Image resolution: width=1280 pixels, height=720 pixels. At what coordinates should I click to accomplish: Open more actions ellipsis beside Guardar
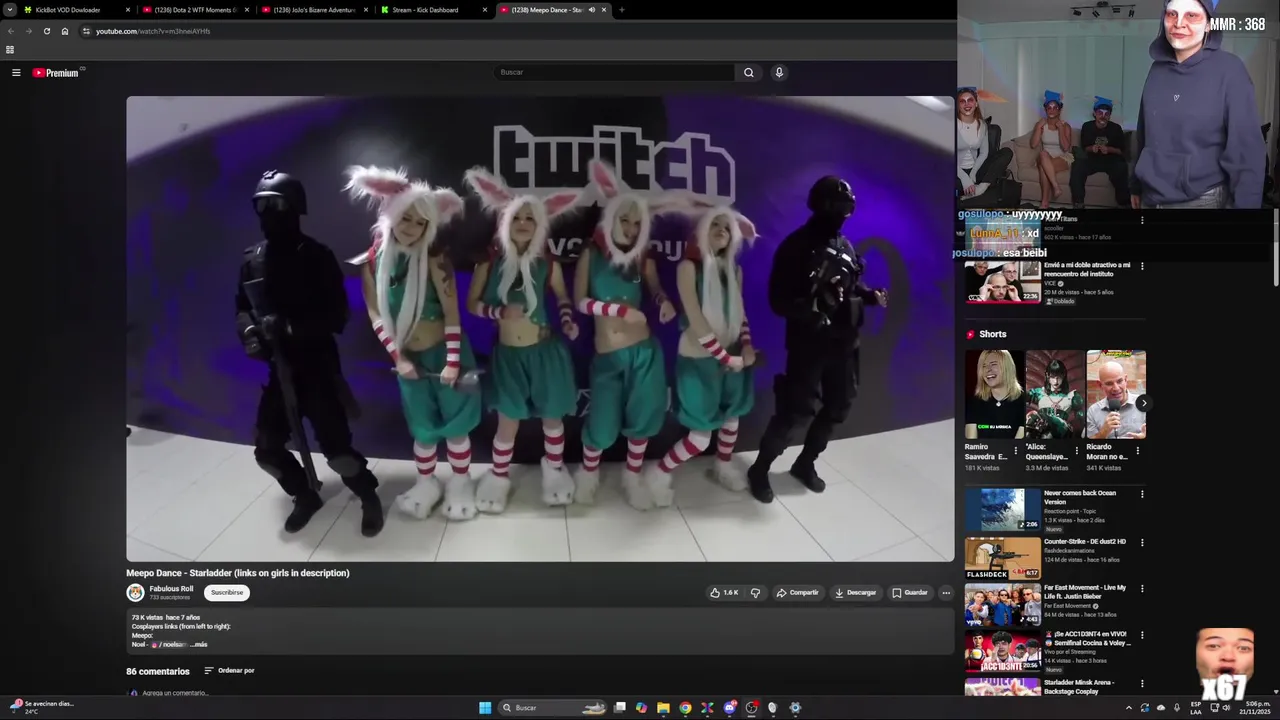[x=946, y=592]
